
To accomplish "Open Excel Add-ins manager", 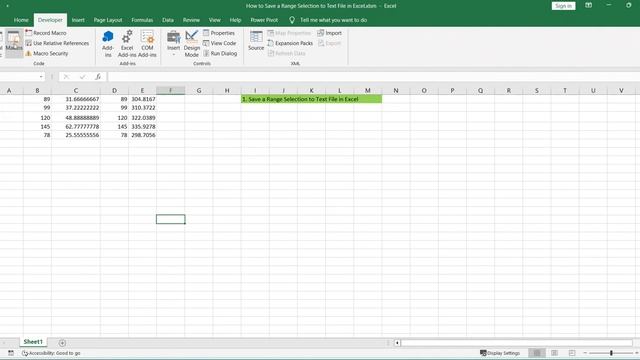I will [x=127, y=43].
